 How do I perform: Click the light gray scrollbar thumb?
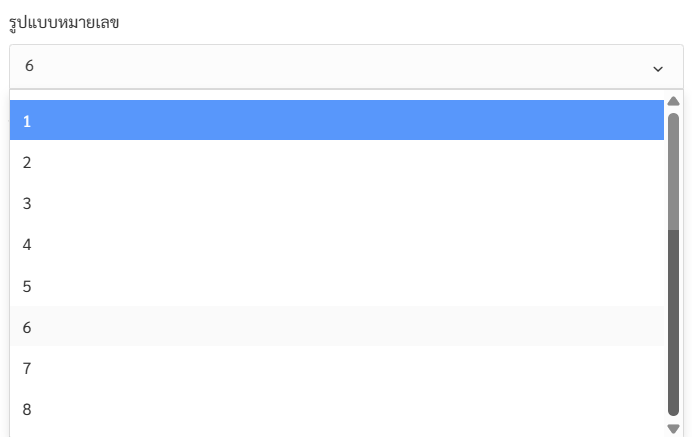[673, 171]
